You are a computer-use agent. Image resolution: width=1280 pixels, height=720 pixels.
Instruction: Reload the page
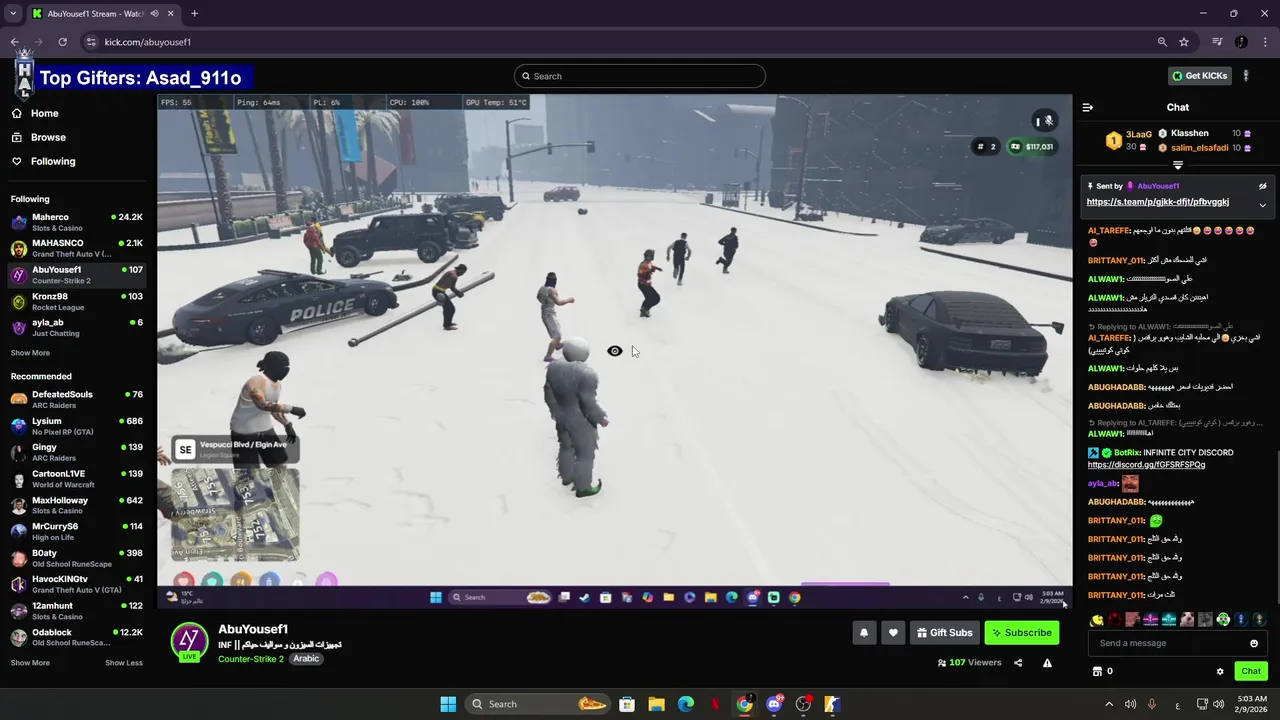[62, 42]
